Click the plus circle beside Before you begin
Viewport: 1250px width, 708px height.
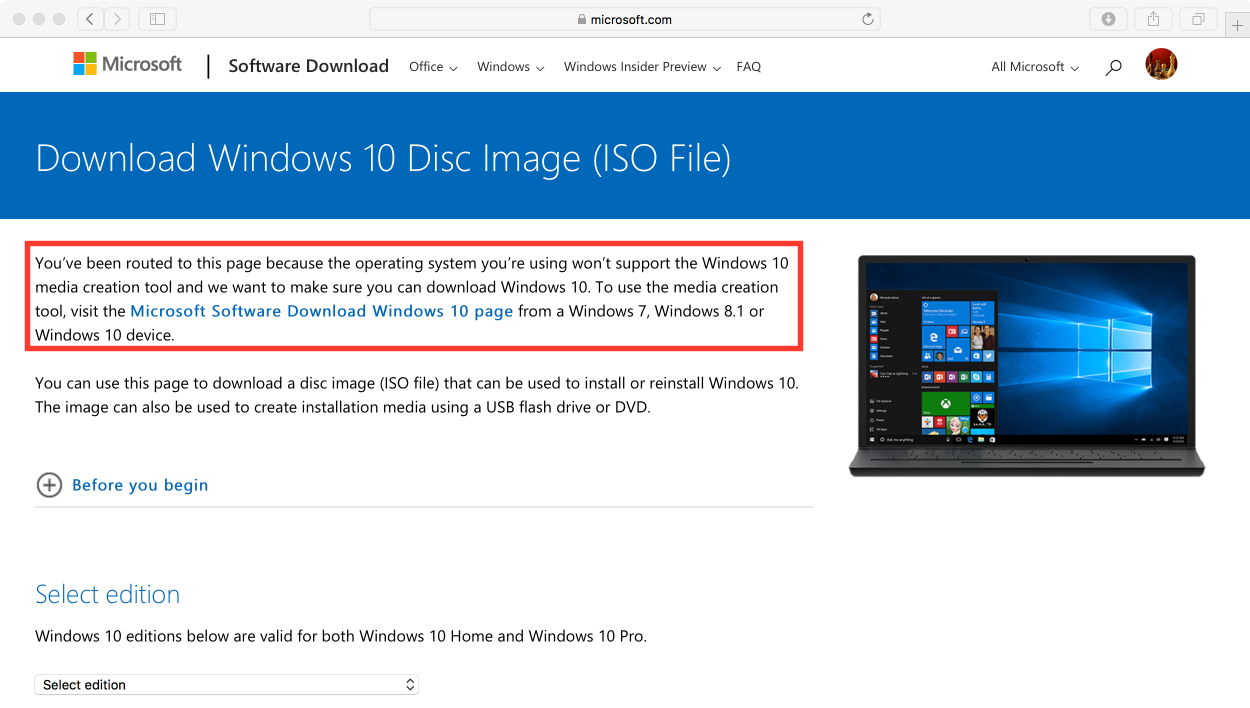click(49, 485)
